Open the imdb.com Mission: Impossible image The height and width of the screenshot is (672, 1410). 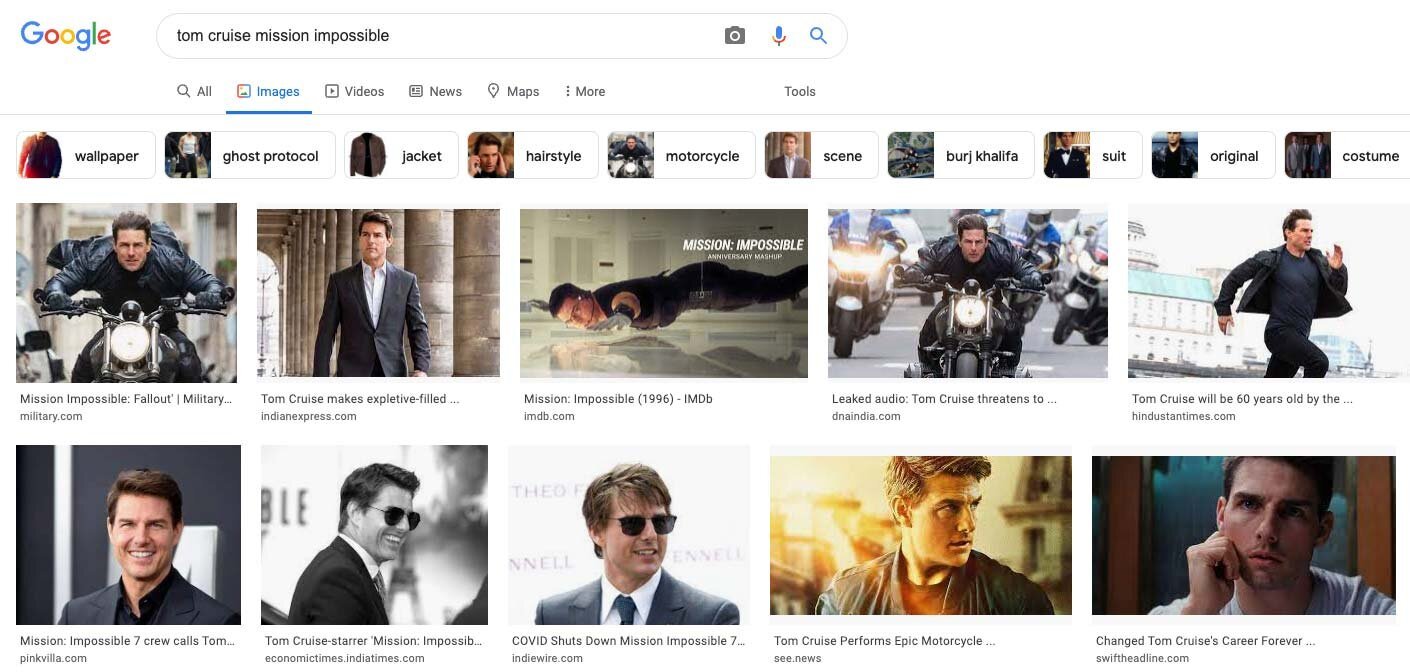point(664,293)
